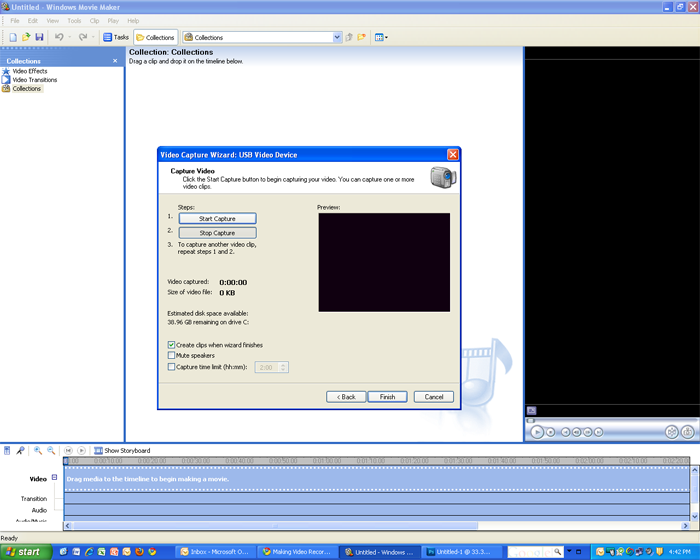The width and height of the screenshot is (700, 560).
Task: Click the timeline scroll down arrow
Action: 695,517
